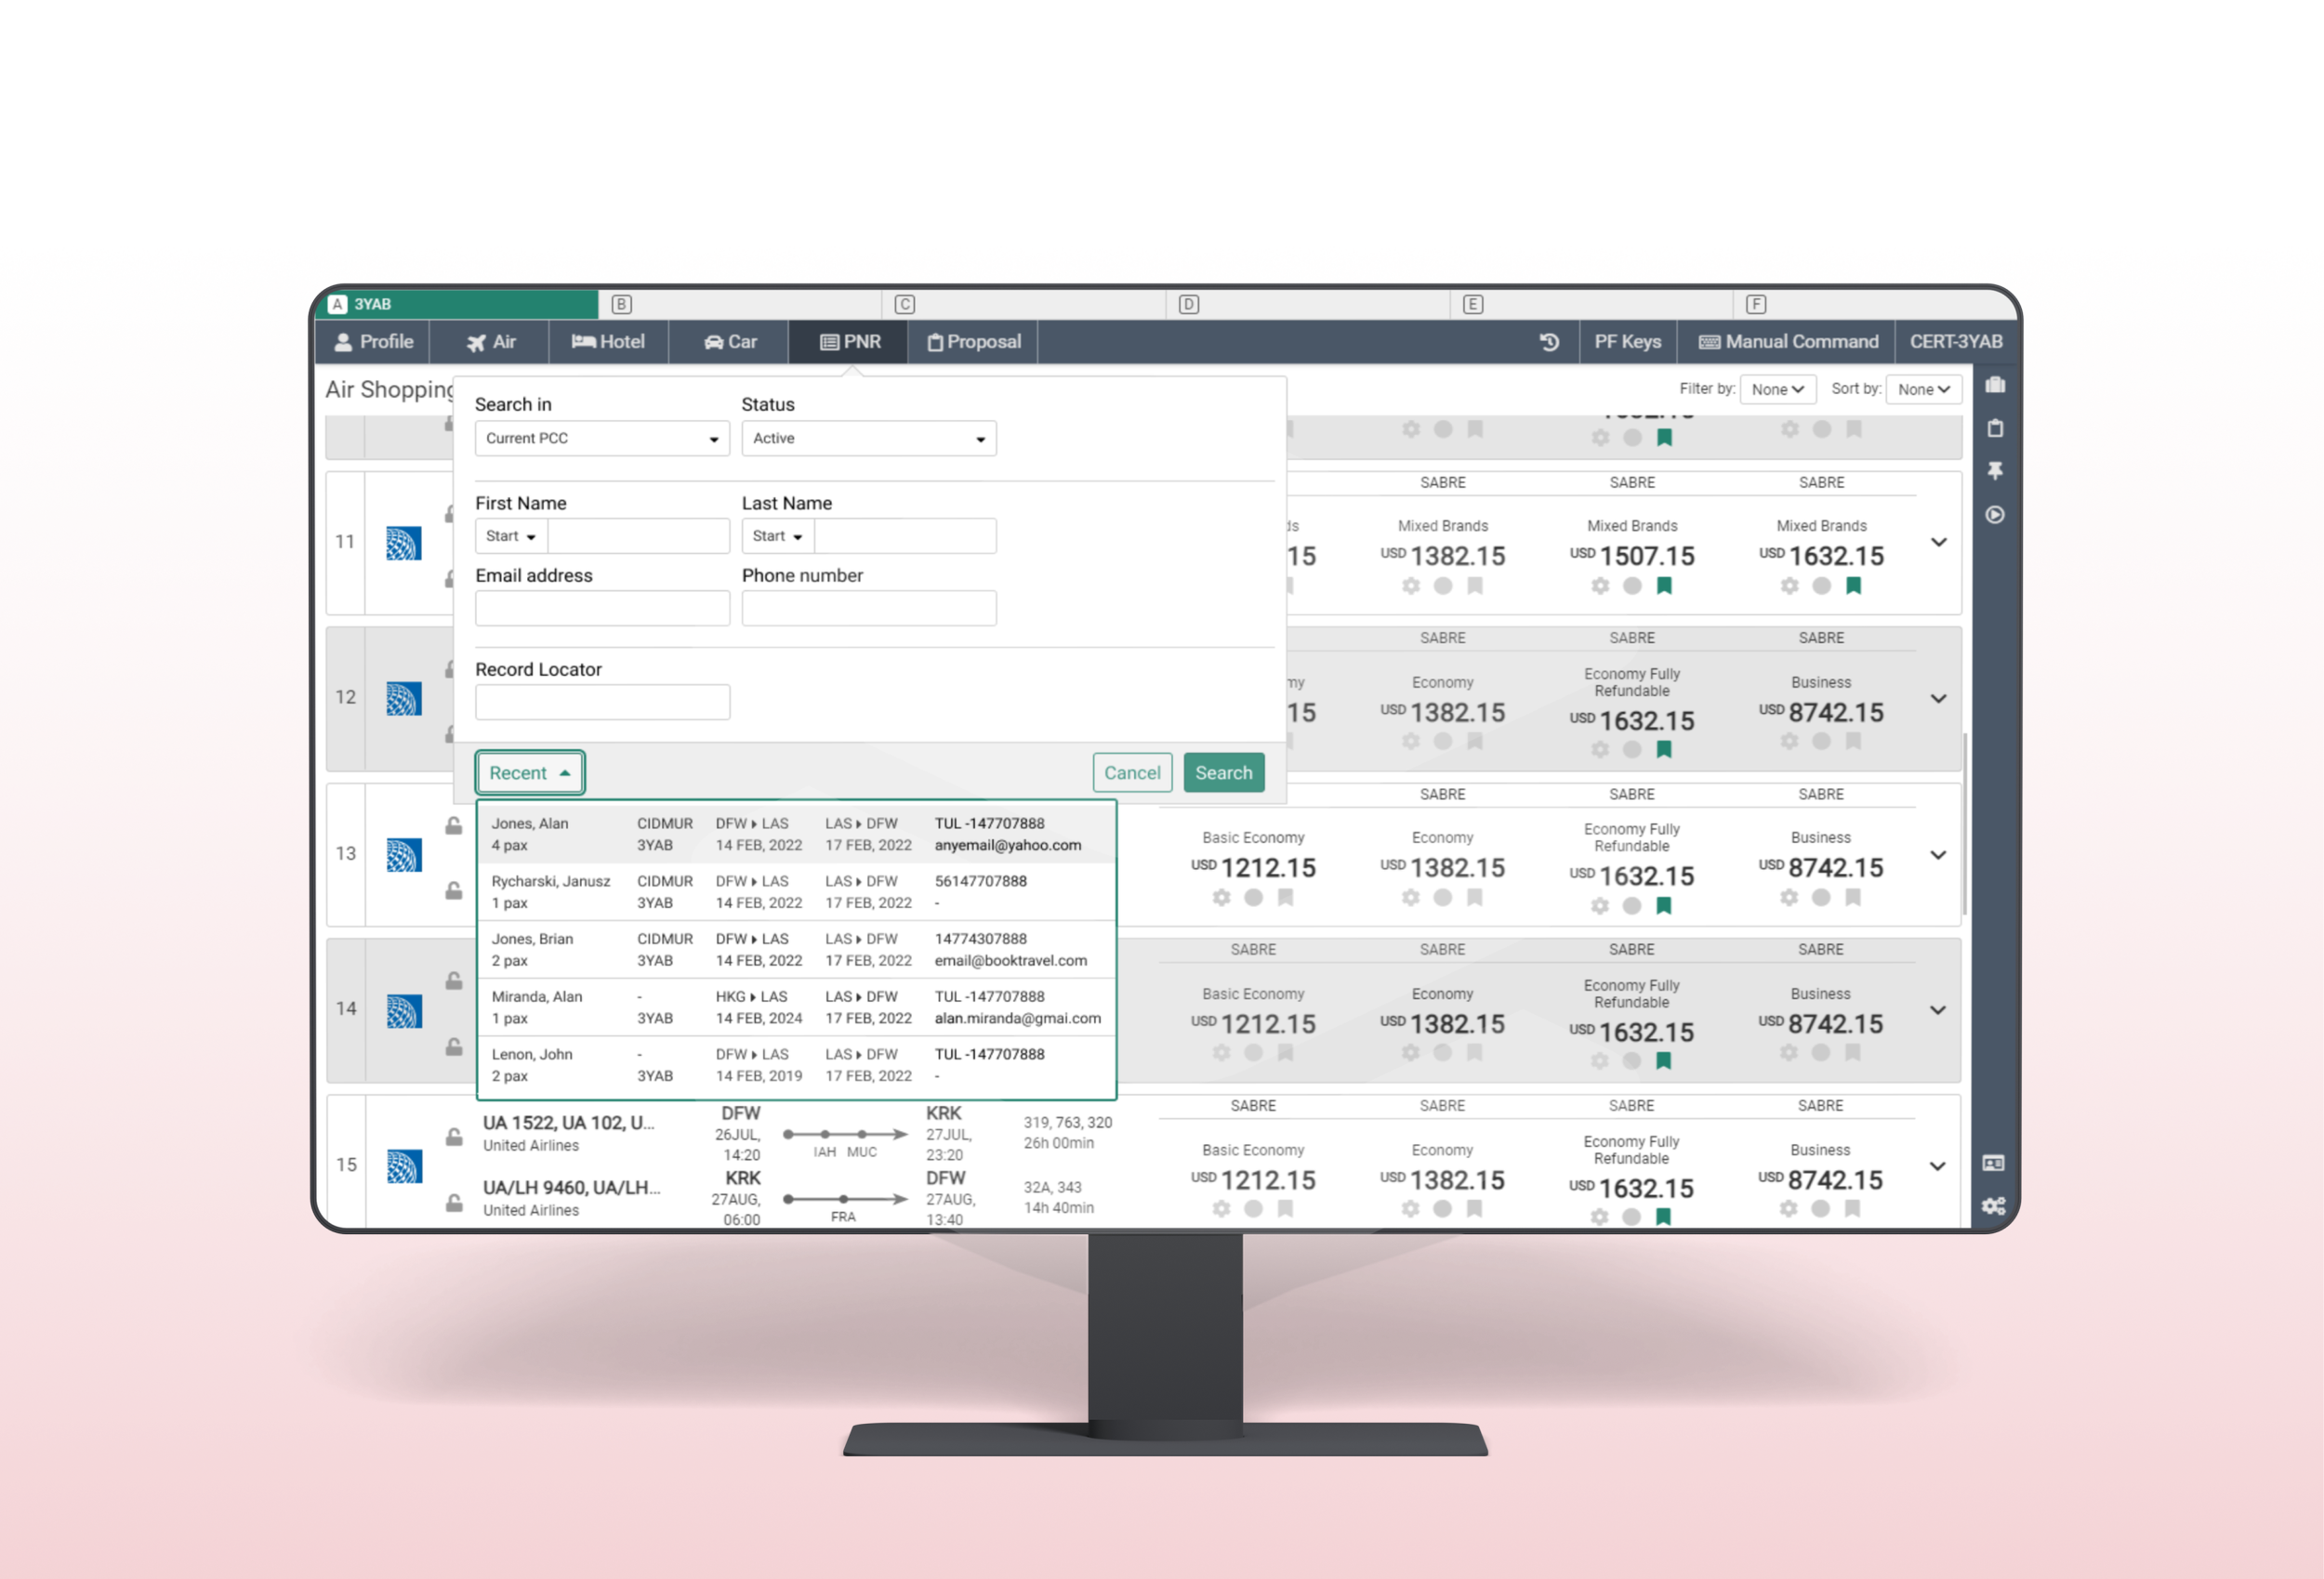The width and height of the screenshot is (2324, 1579).
Task: Toggle bookmark on row 11 USD 1507.15 fare
Action: point(1664,586)
